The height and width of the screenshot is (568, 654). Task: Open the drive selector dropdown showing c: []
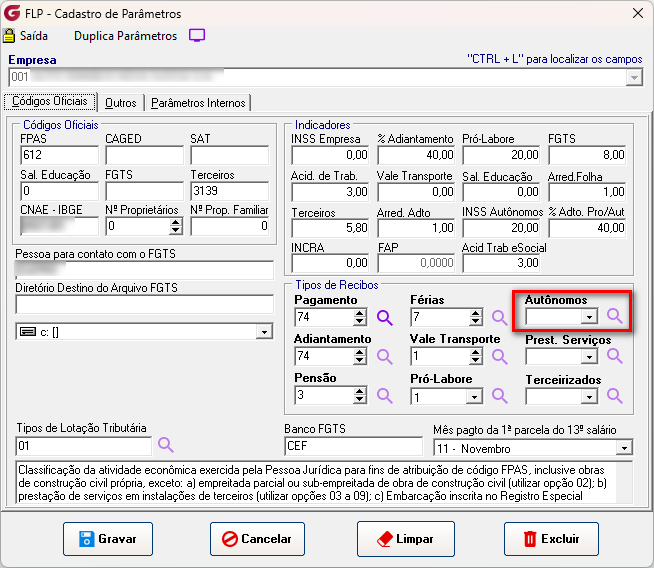(264, 332)
